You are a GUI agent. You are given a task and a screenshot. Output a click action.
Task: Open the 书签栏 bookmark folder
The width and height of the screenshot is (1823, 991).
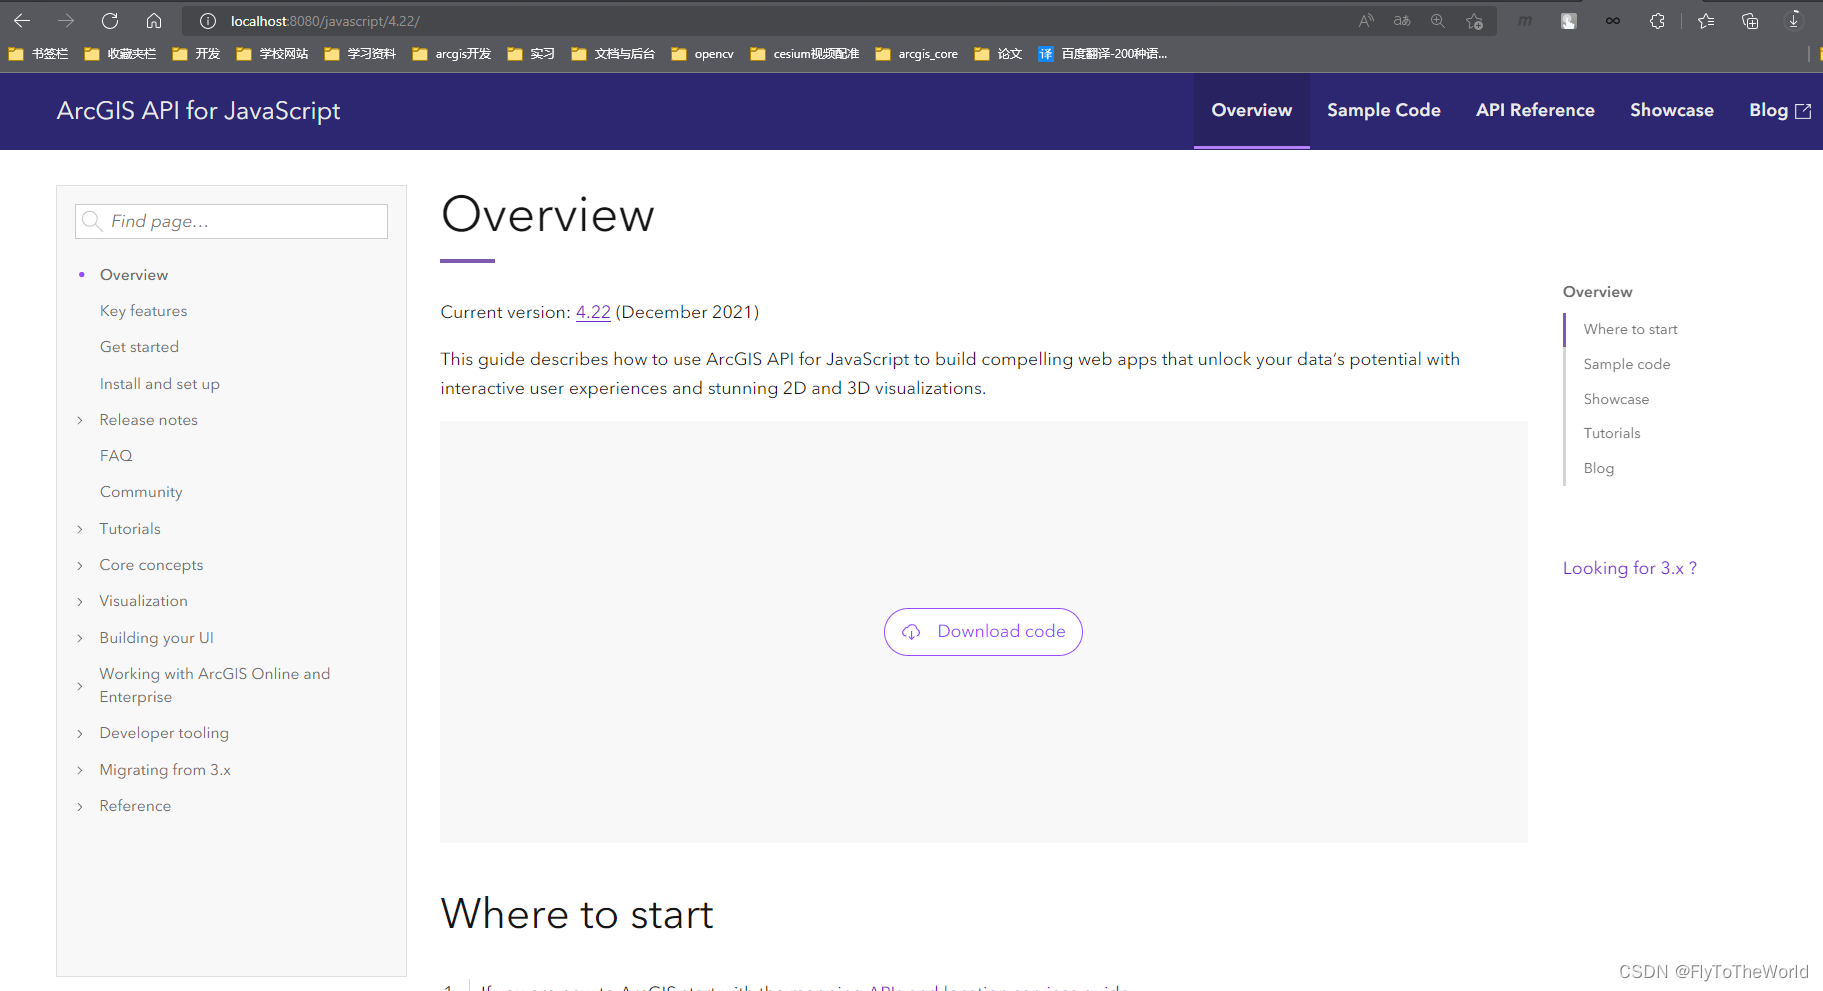pyautogui.click(x=38, y=54)
